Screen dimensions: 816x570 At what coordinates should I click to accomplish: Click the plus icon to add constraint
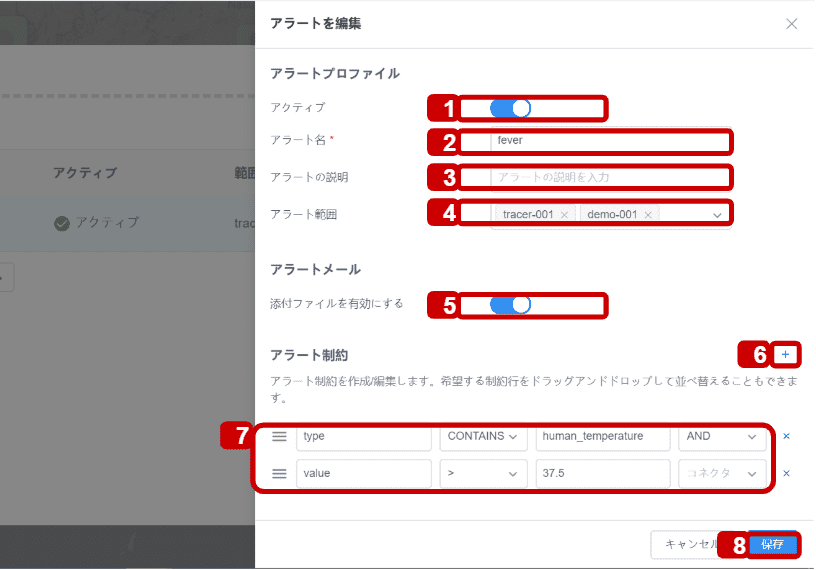(785, 355)
